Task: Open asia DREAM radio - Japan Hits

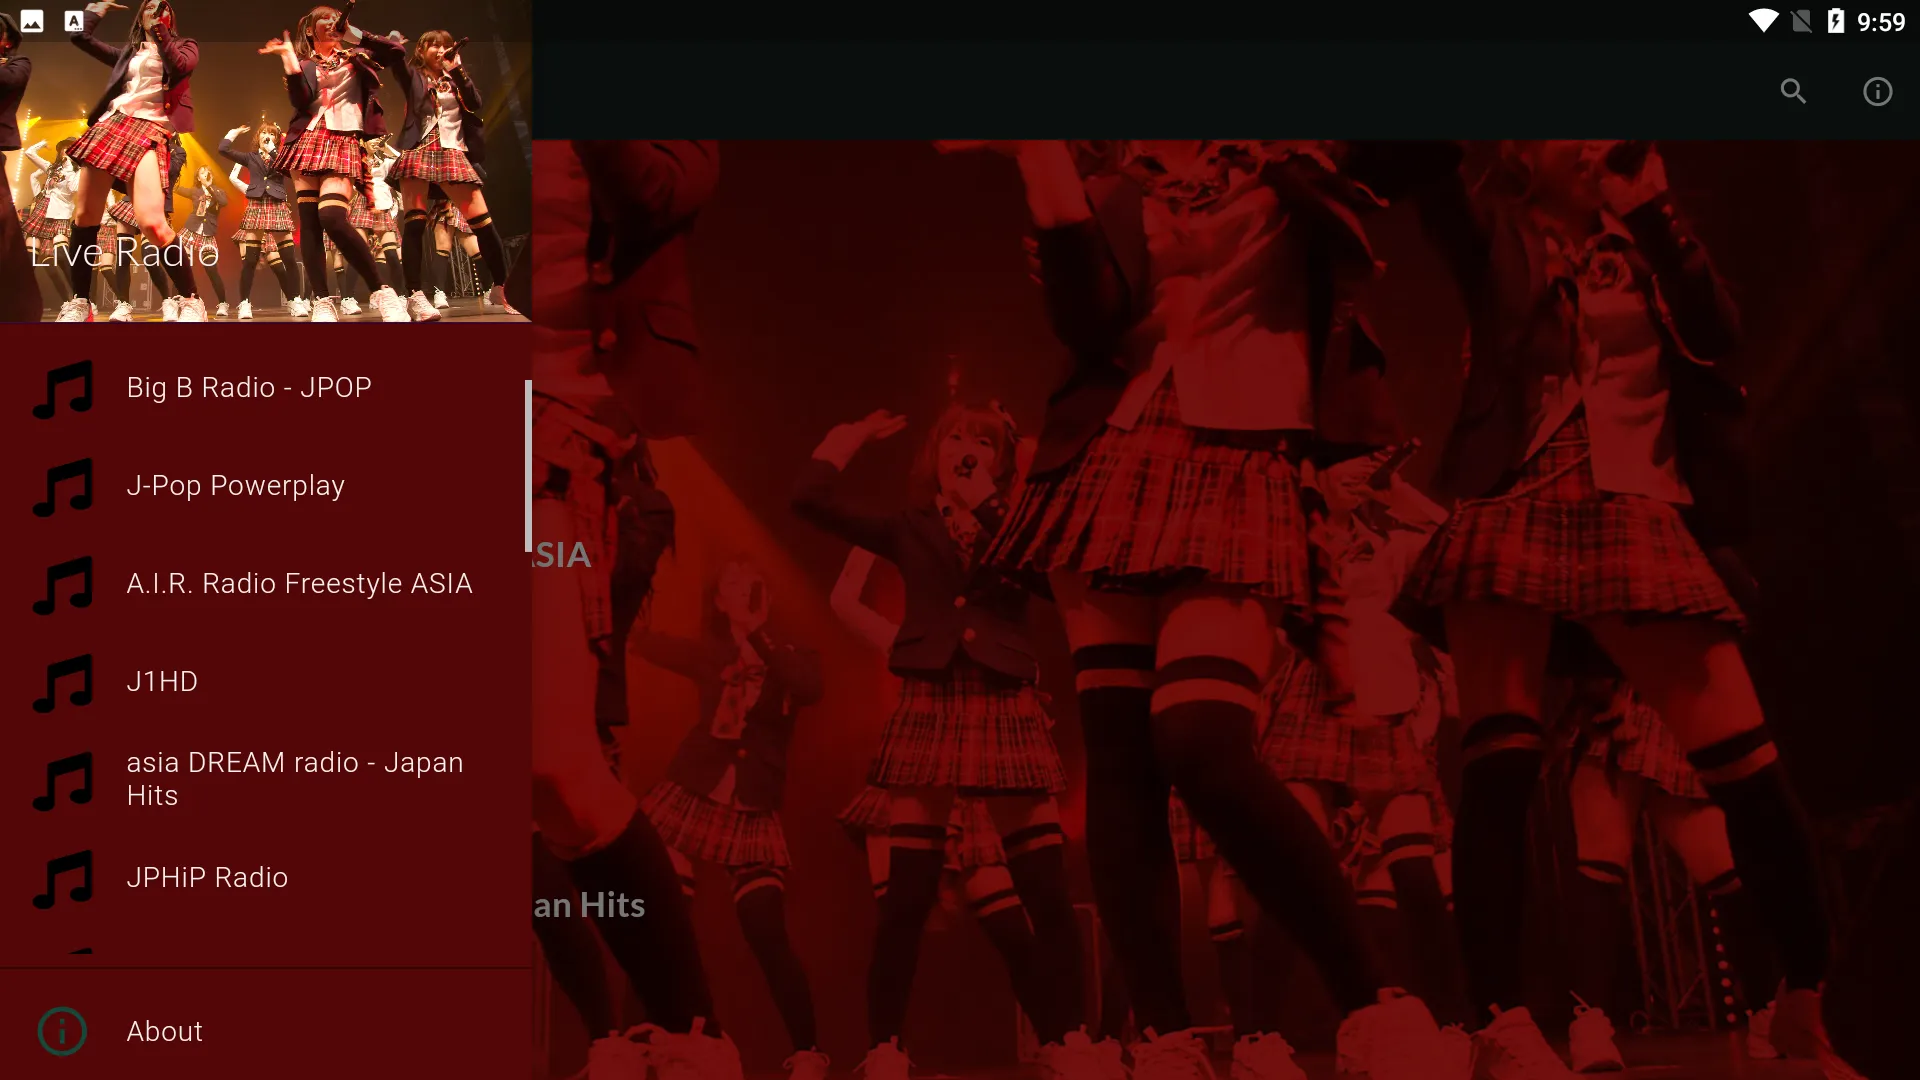Action: pos(265,780)
